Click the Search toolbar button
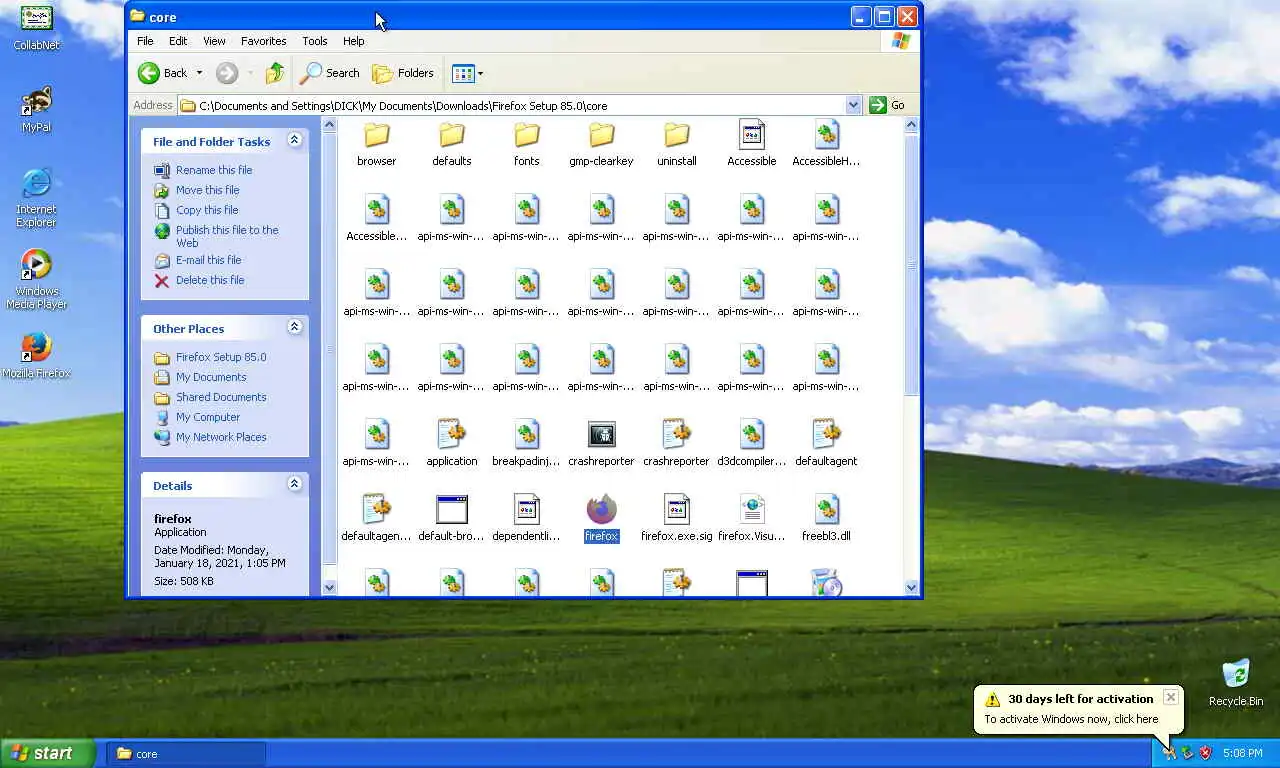Viewport: 1280px width, 768px height. pos(330,73)
